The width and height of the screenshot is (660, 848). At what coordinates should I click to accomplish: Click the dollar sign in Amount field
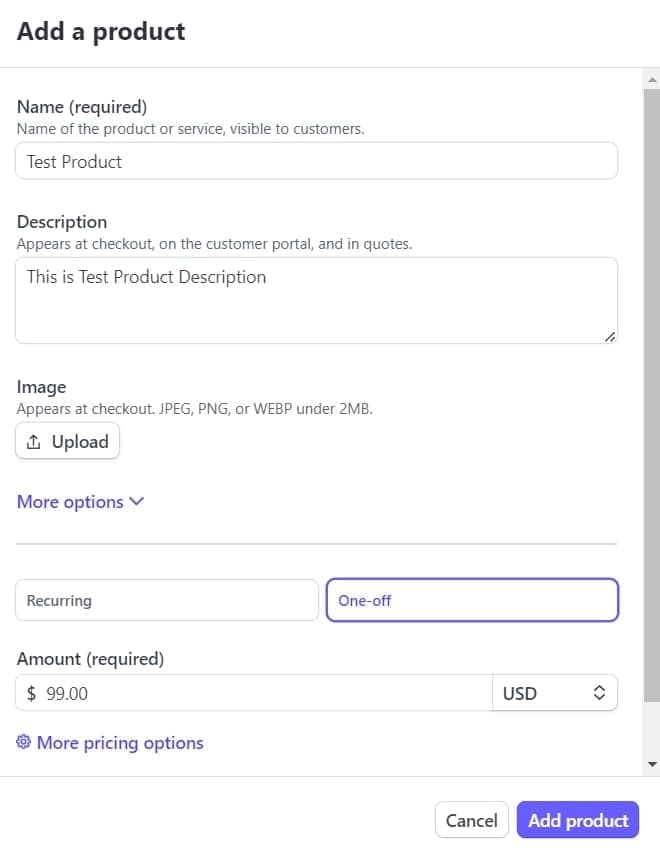[x=32, y=693]
